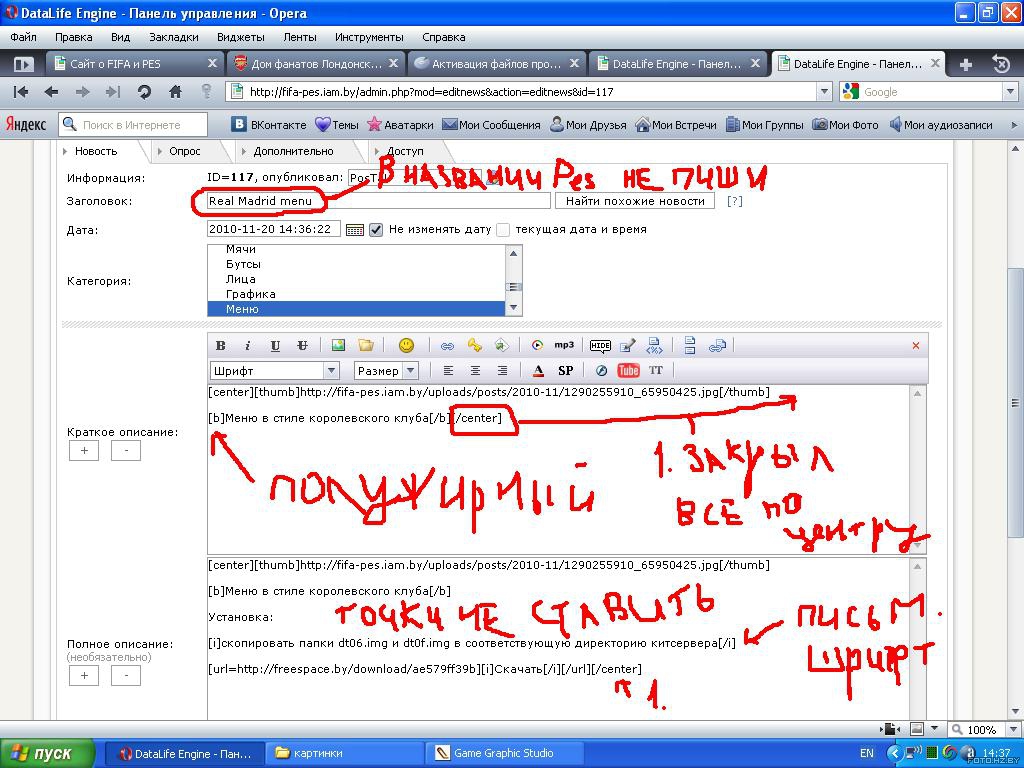The width and height of the screenshot is (1024, 768).
Task: Insert mp3 audio tag
Action: 564,345
